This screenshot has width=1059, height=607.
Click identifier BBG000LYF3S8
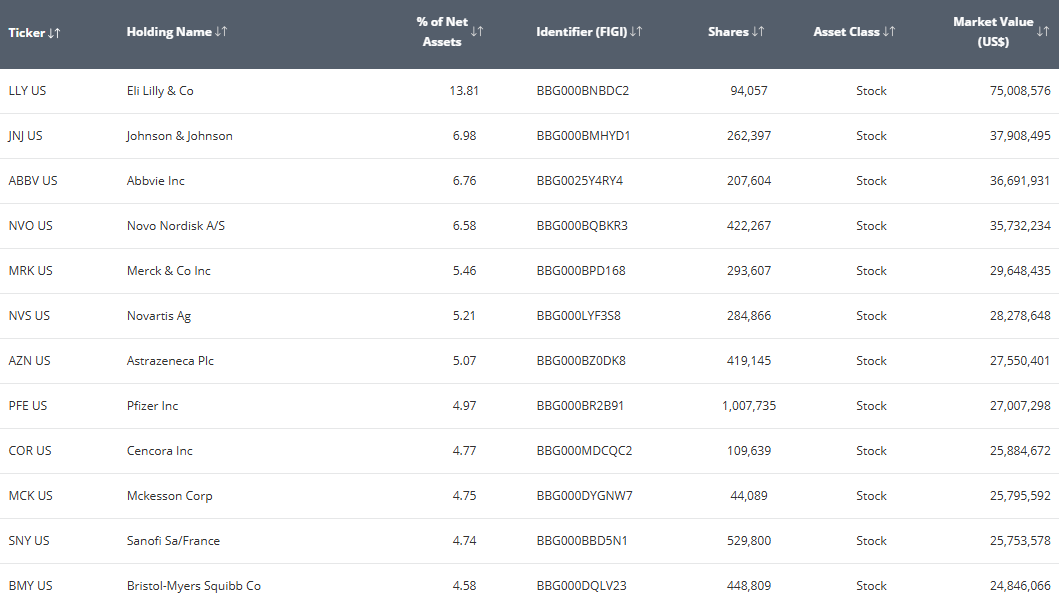(579, 316)
